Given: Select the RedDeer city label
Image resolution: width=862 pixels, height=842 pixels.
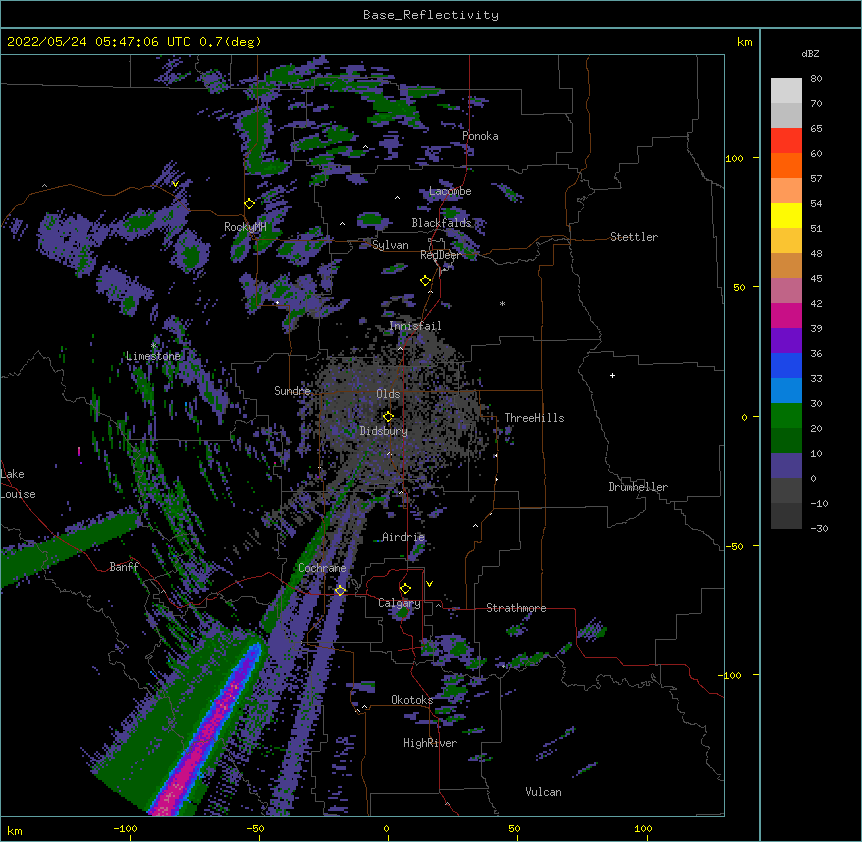Looking at the screenshot, I should [x=440, y=255].
